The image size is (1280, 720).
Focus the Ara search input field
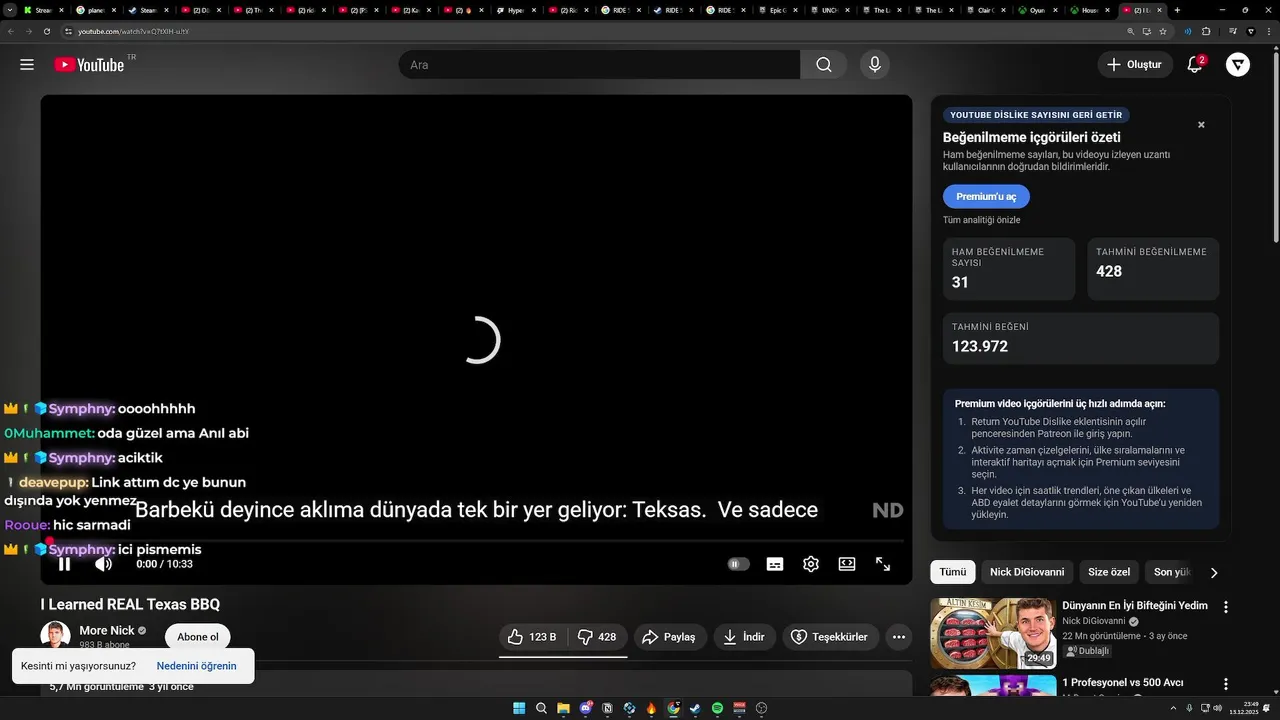[x=599, y=65]
